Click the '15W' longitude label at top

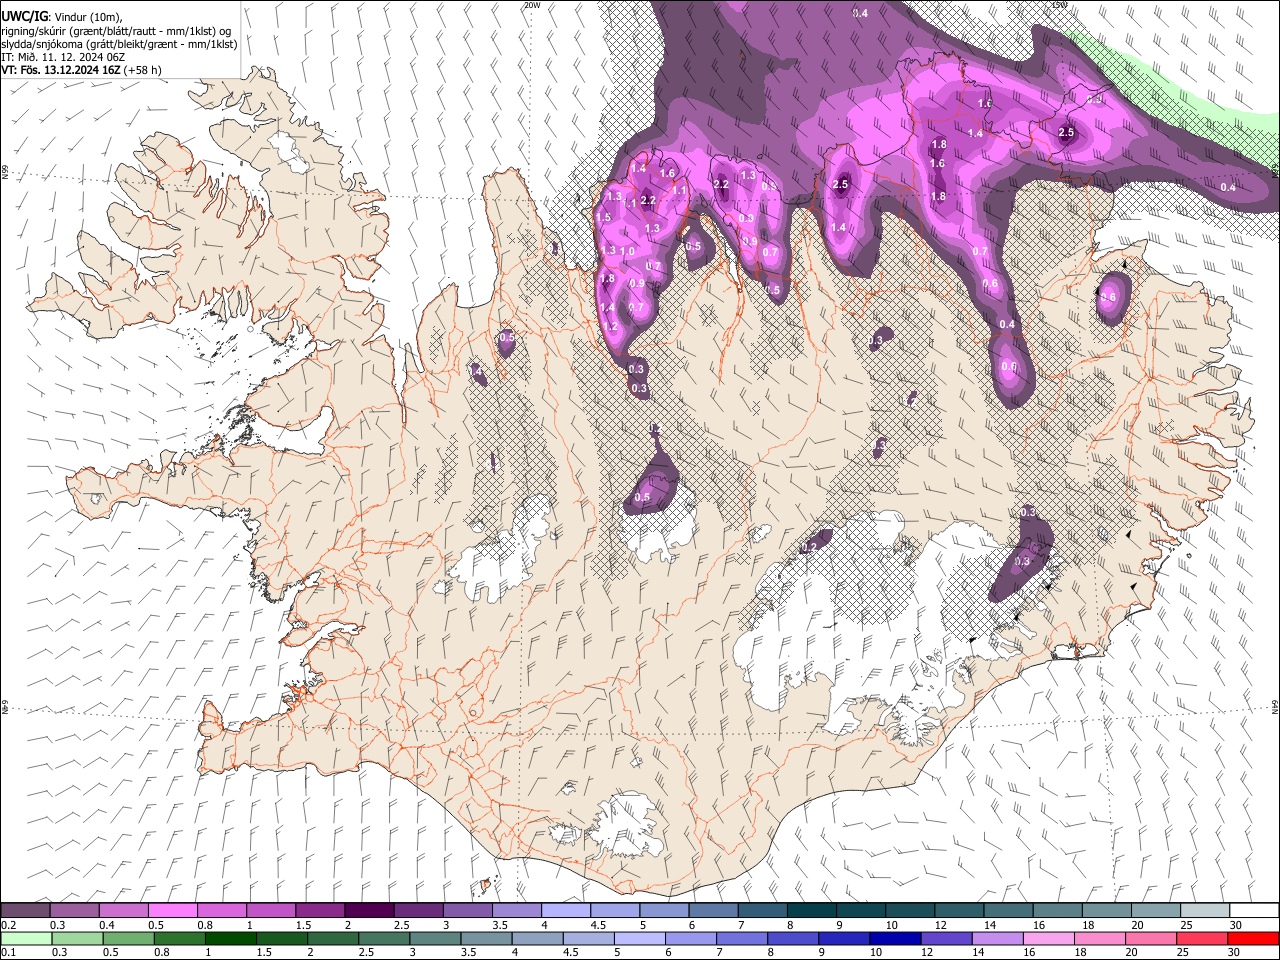click(1060, 5)
